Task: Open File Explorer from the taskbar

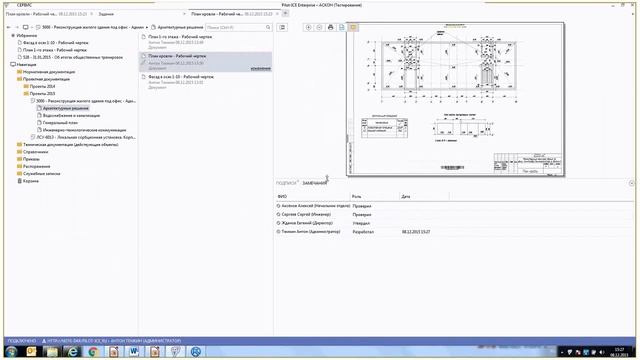Action: (x=52, y=351)
